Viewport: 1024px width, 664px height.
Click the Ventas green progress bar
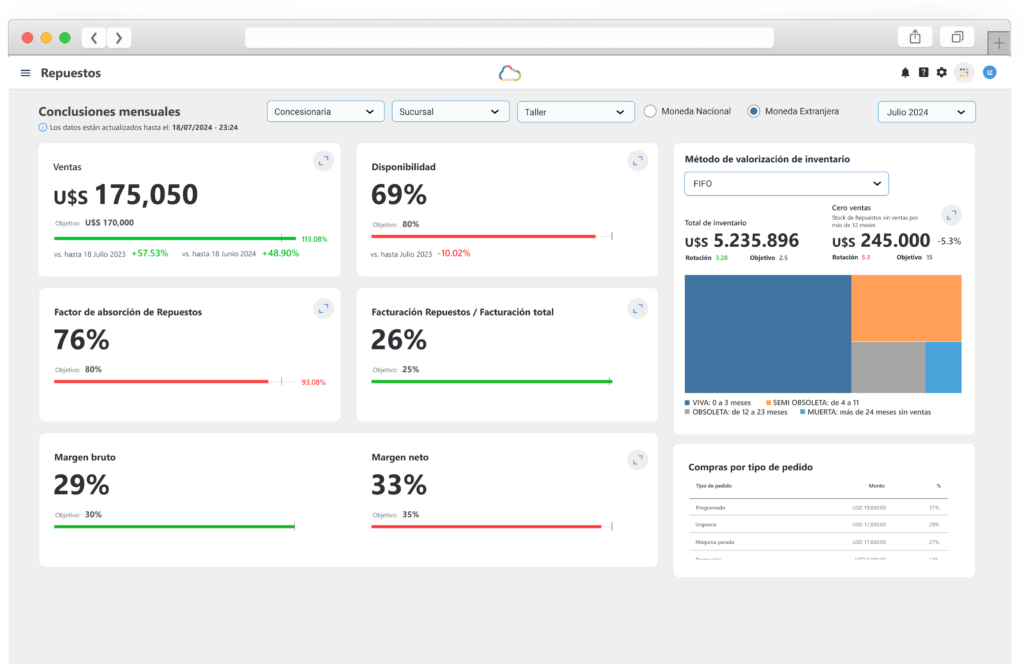[175, 238]
